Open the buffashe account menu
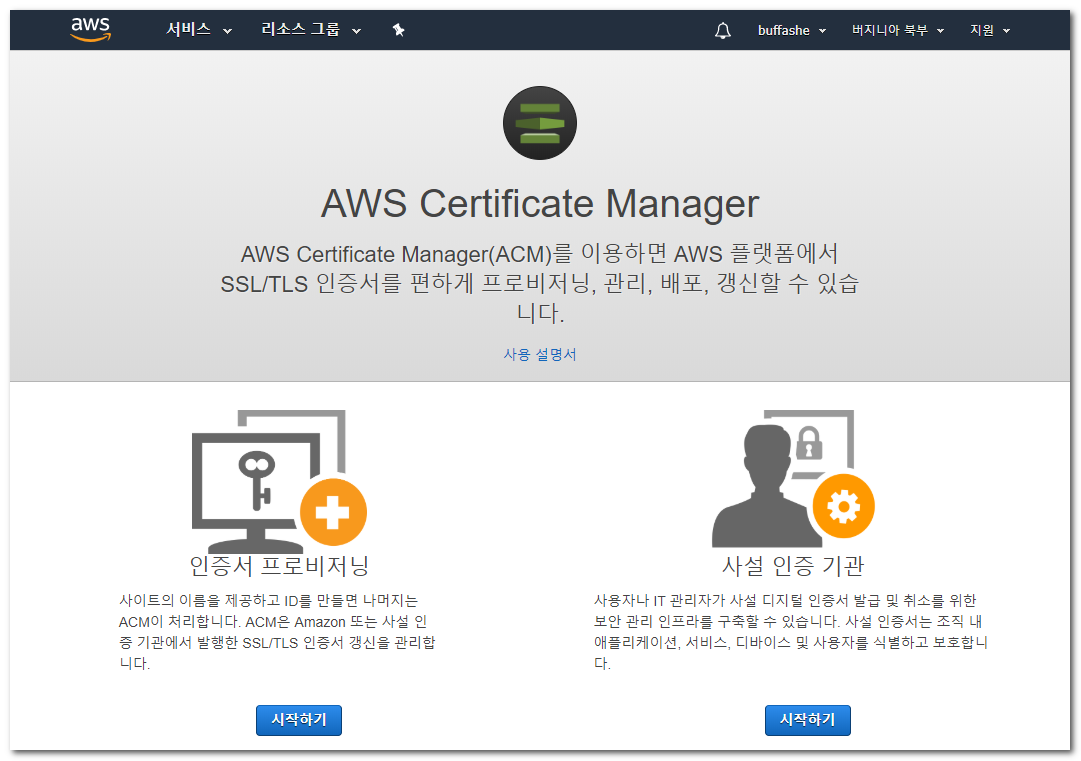 coord(791,30)
